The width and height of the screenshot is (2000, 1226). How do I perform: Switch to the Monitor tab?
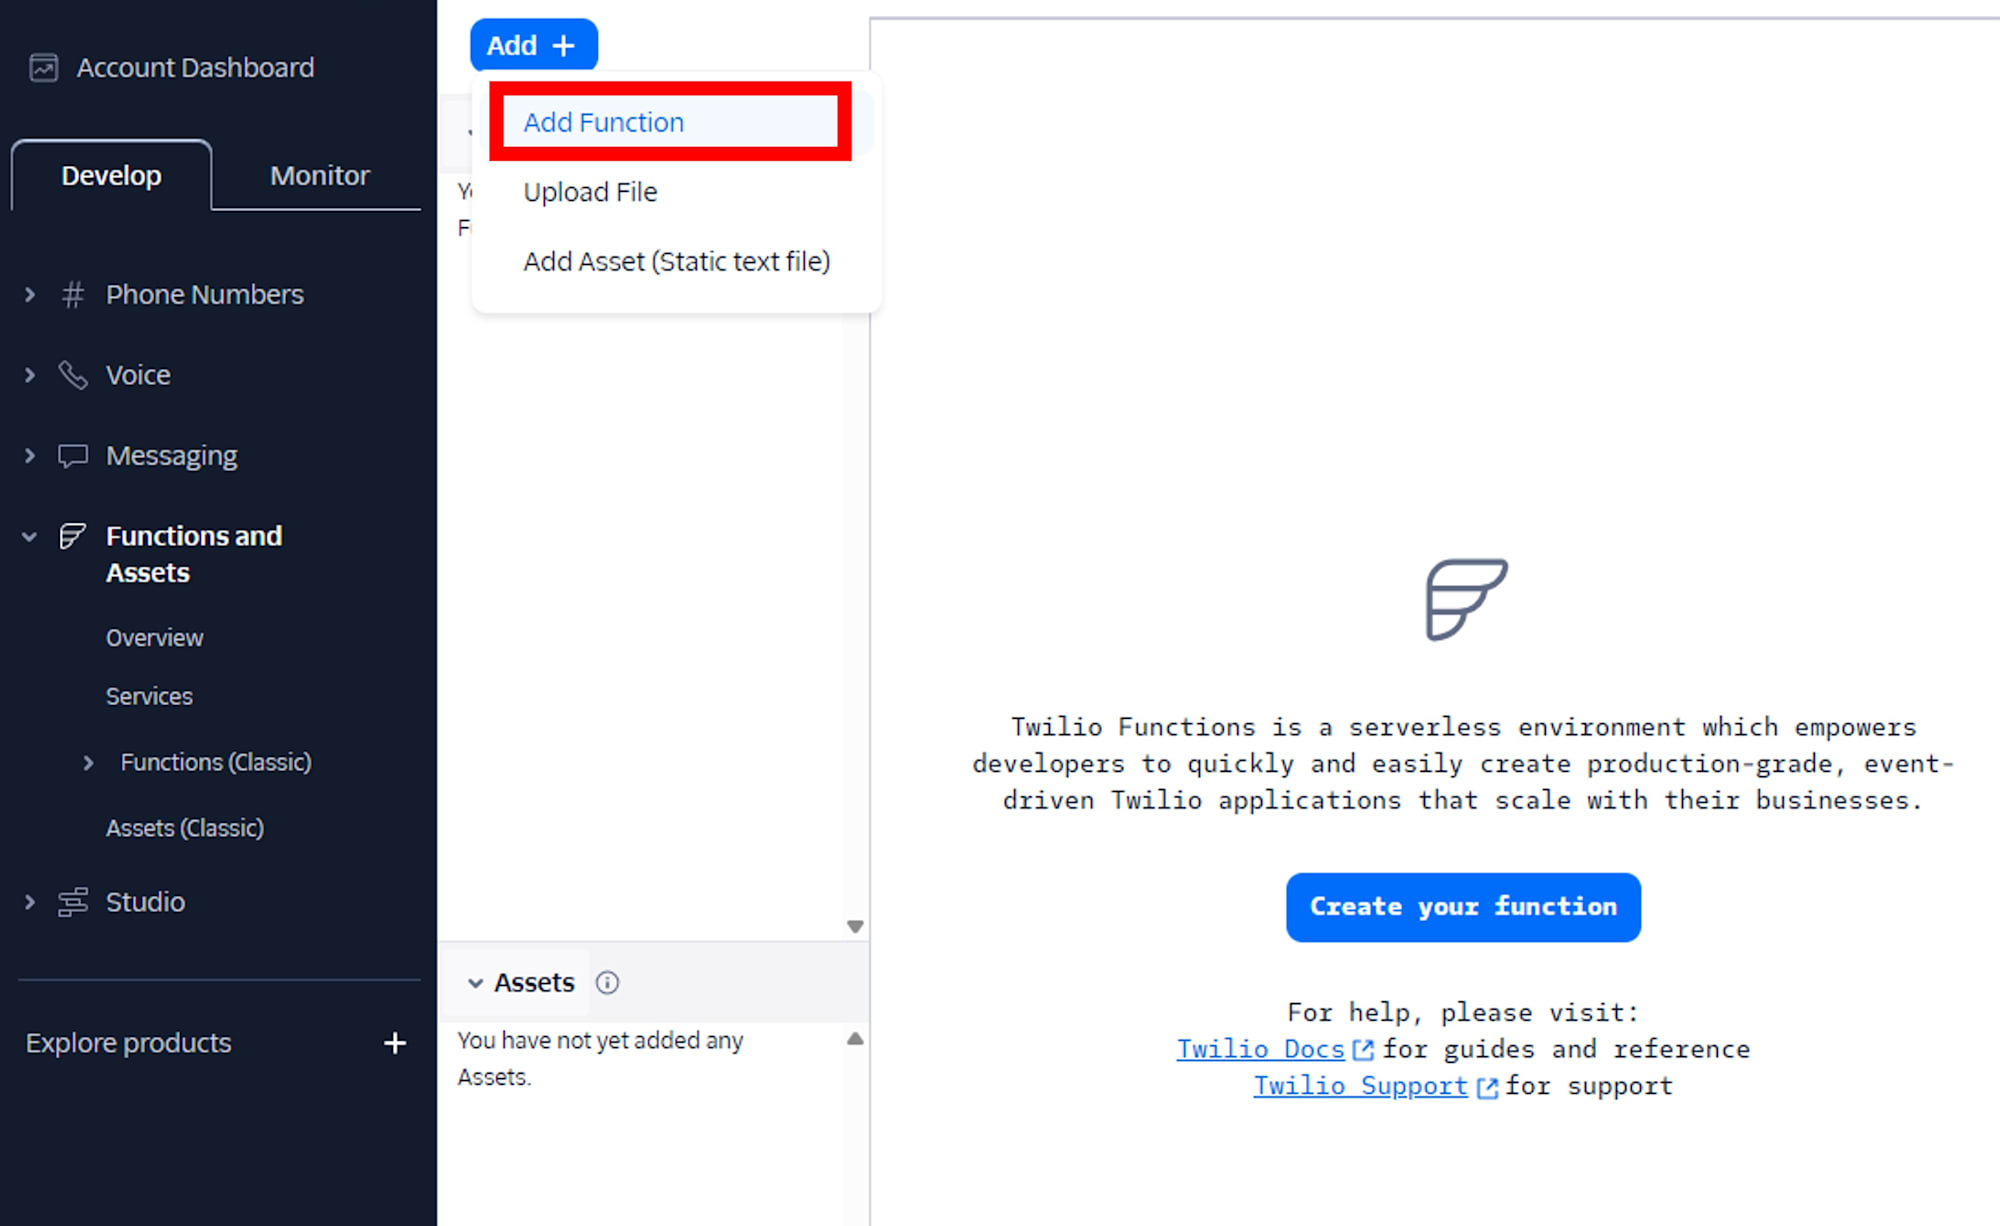(x=320, y=175)
